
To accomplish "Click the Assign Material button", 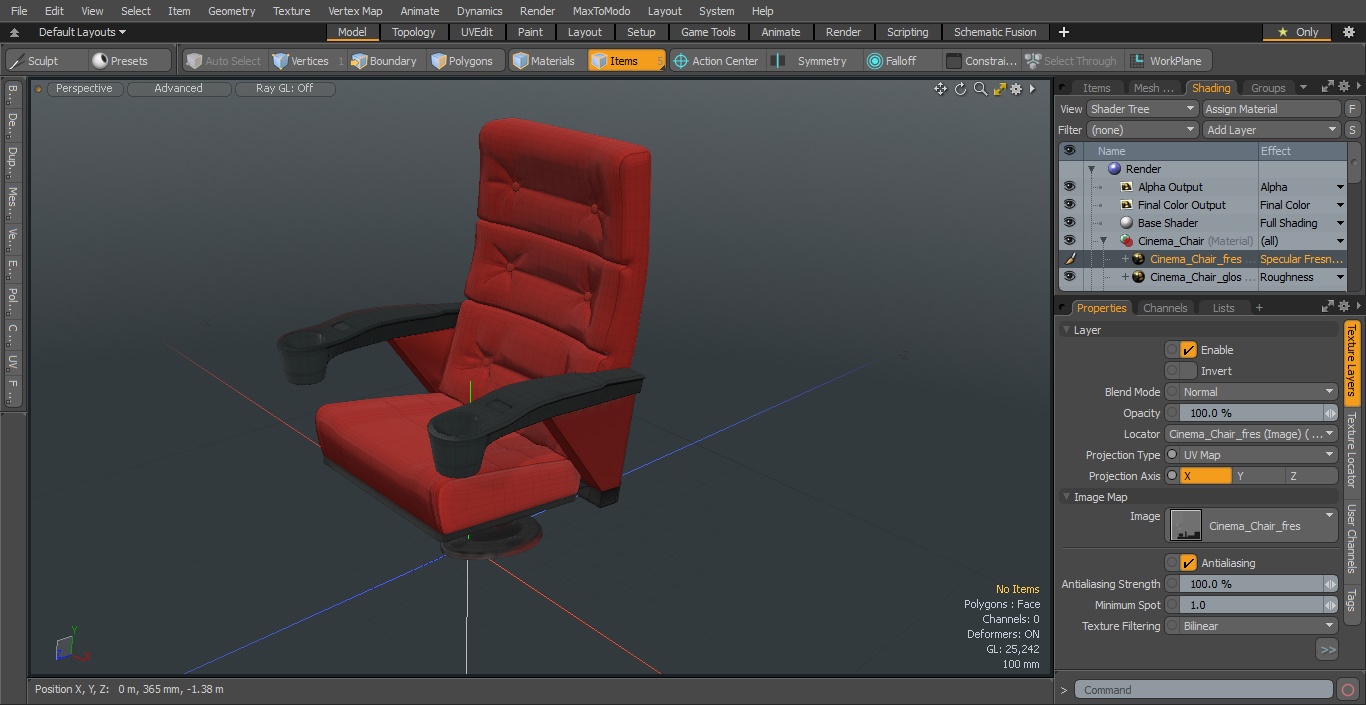I will [x=1271, y=109].
